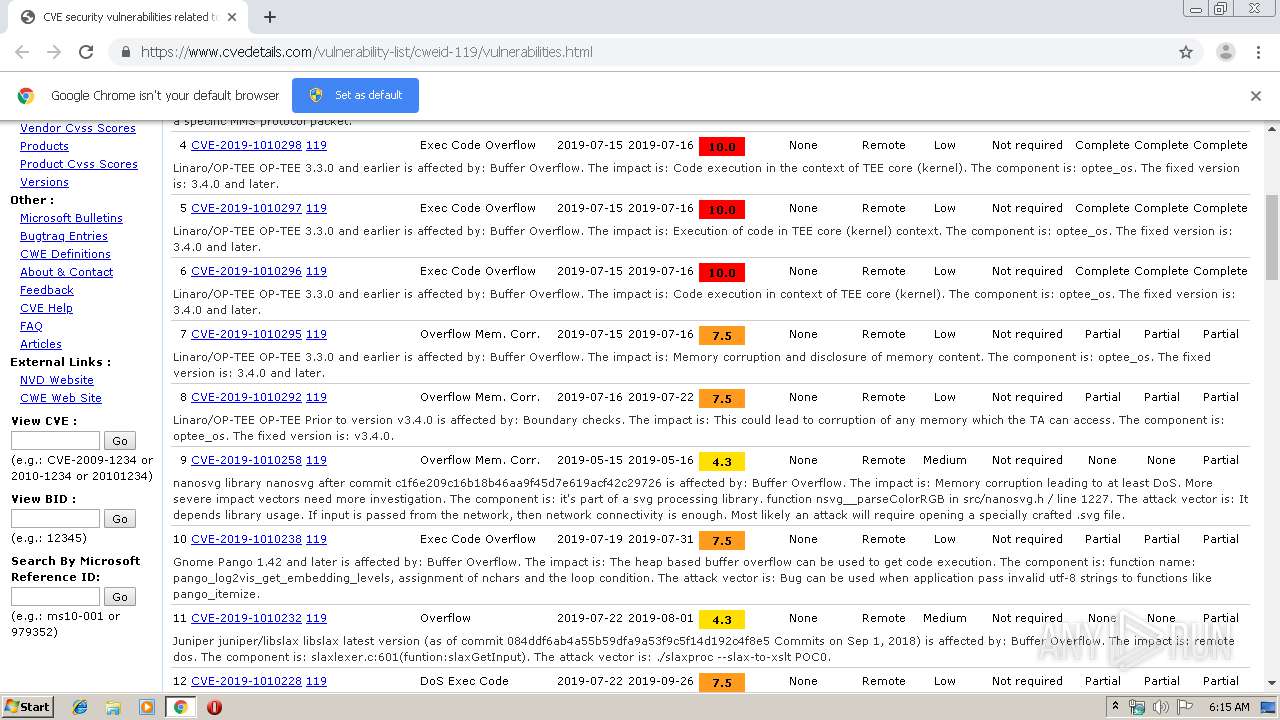This screenshot has width=1280, height=720.
Task: Focus the View CVE input field
Action: coord(55,440)
